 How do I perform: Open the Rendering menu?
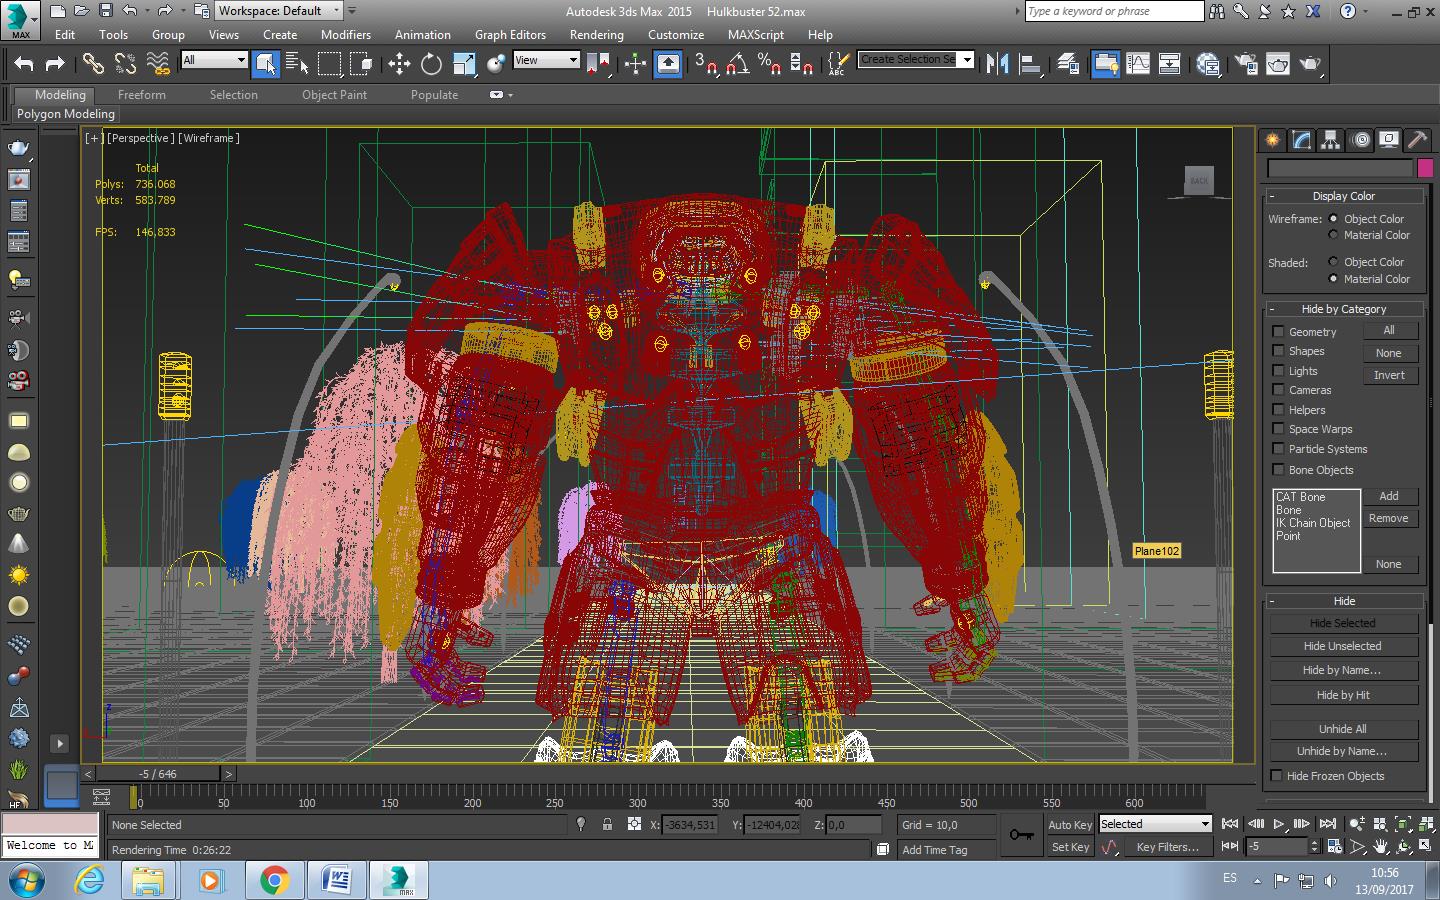click(x=596, y=34)
